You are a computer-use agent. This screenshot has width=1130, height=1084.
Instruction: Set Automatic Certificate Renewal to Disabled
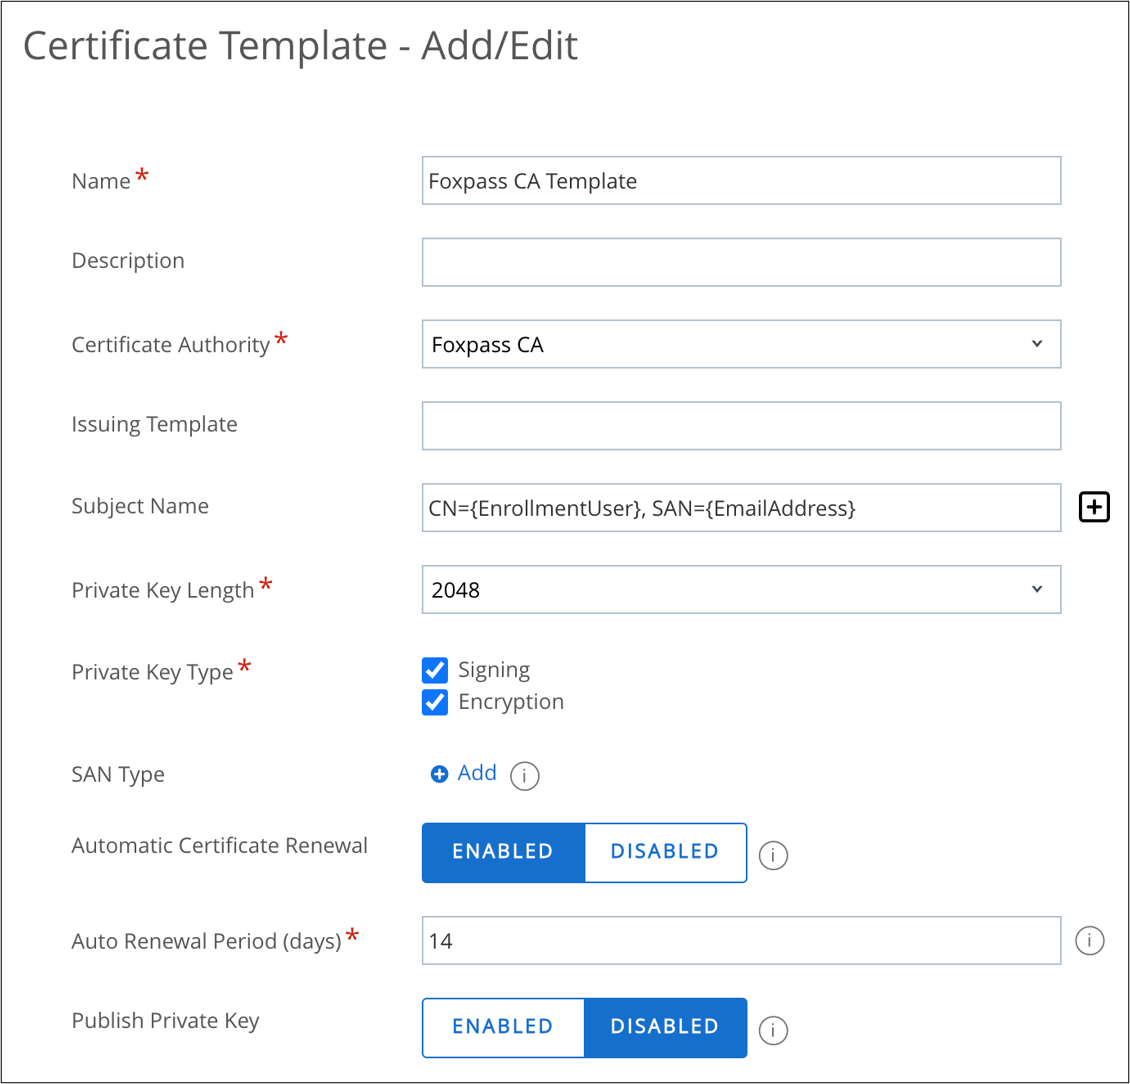point(665,852)
